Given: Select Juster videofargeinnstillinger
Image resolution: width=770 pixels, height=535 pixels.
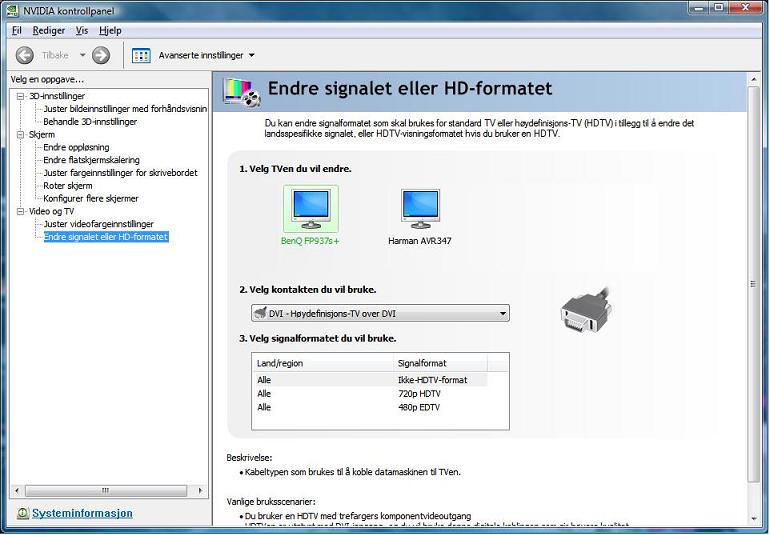Looking at the screenshot, I should point(98,224).
